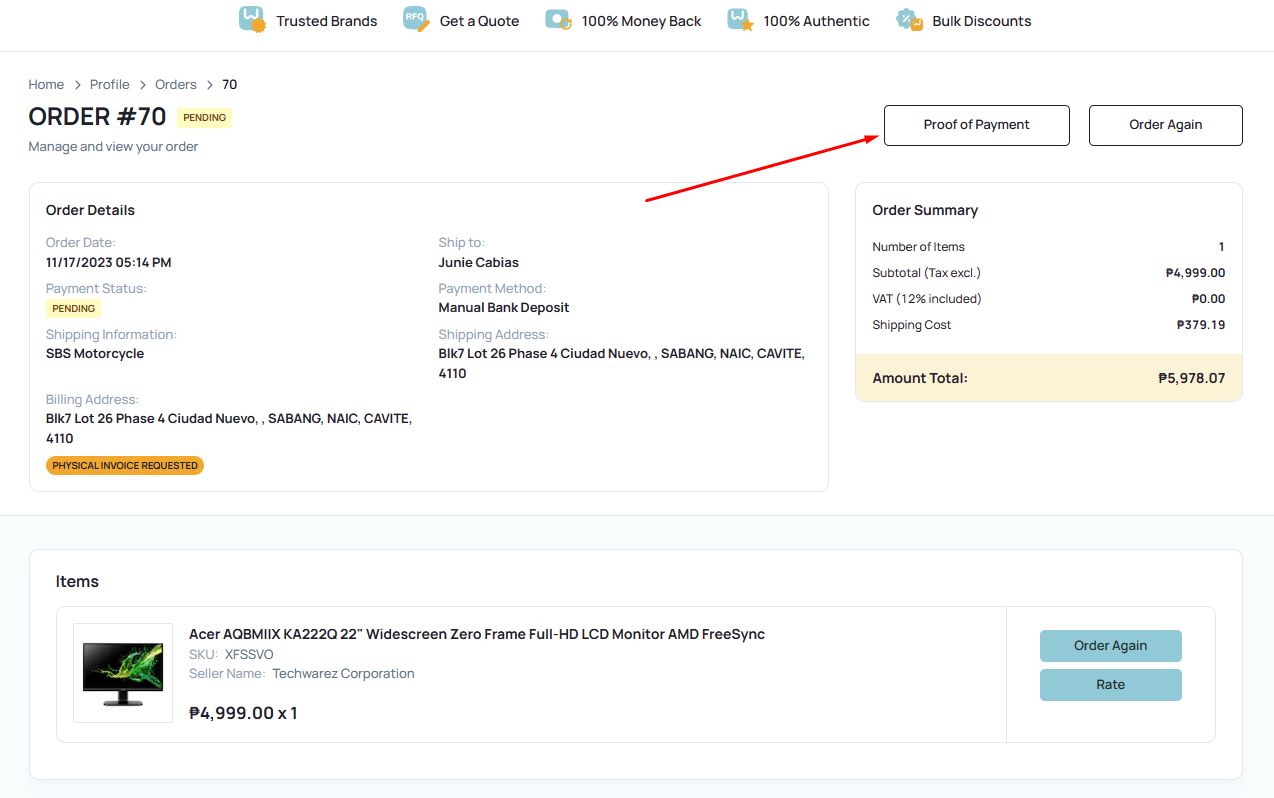Click the current breadcrumb number 70
Image resolution: width=1274 pixels, height=798 pixels.
(230, 85)
